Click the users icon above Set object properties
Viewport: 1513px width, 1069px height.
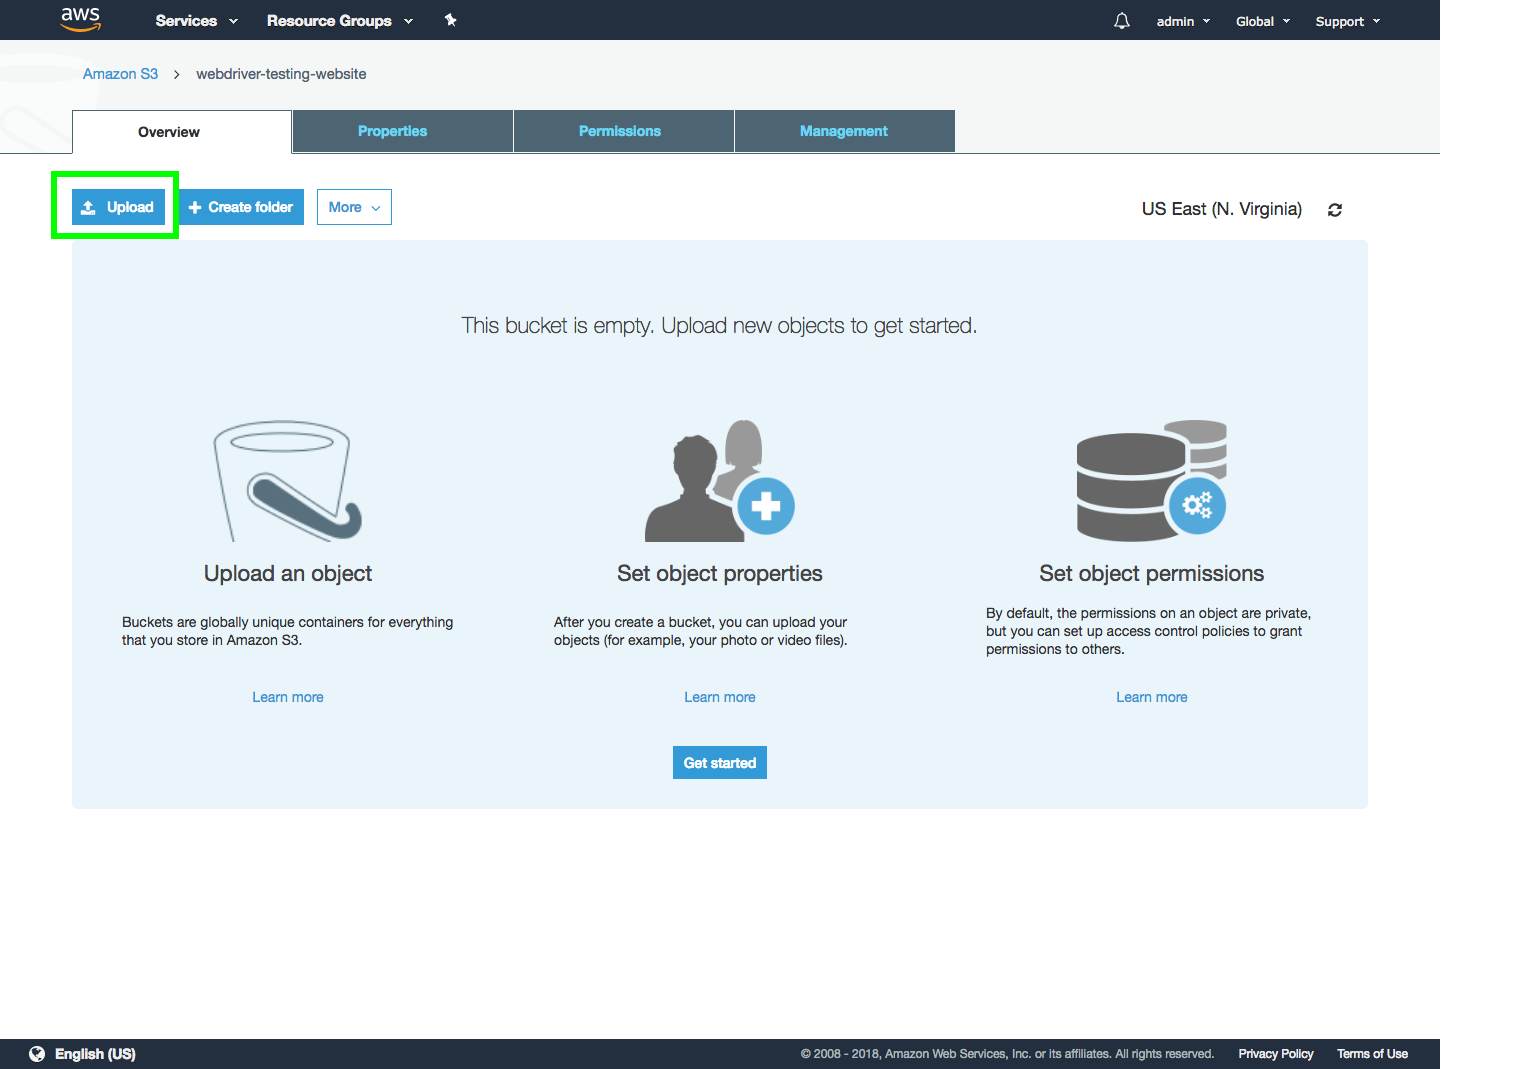pyautogui.click(x=719, y=481)
